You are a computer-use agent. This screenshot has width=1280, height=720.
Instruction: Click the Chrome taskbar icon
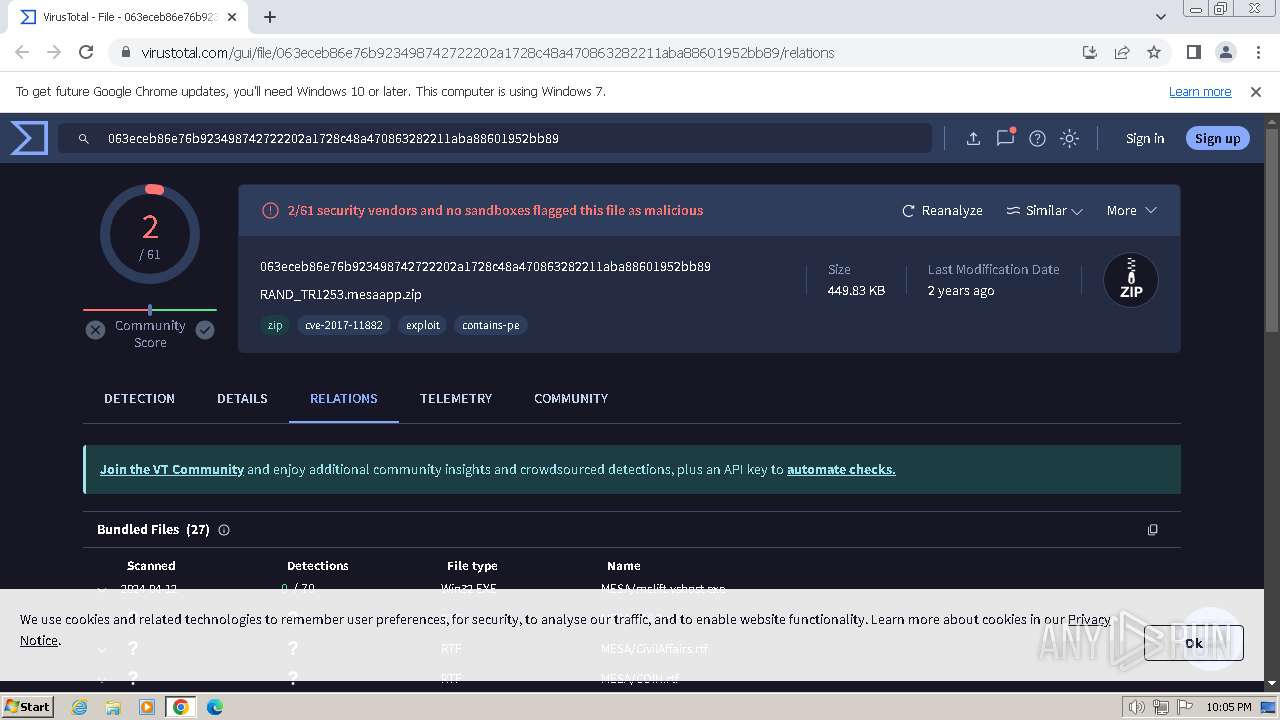(181, 707)
